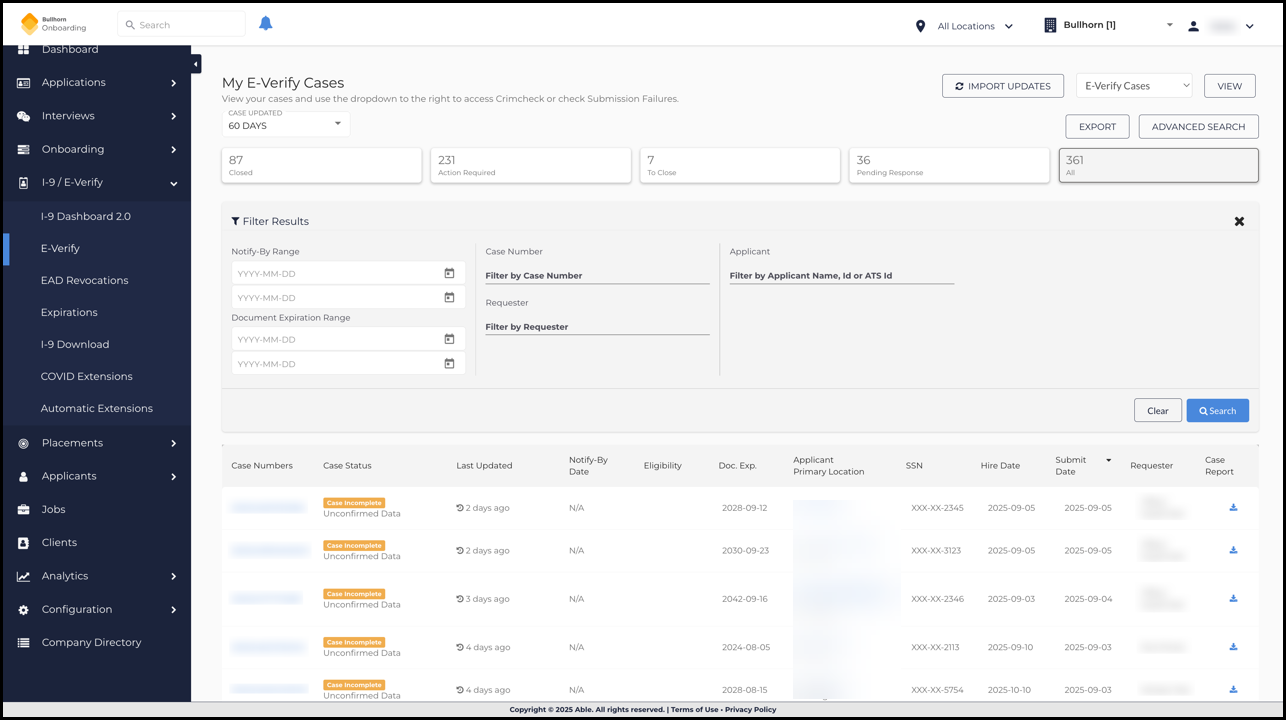Download case report for first row
Image resolution: width=1286 pixels, height=720 pixels.
pyautogui.click(x=1233, y=508)
